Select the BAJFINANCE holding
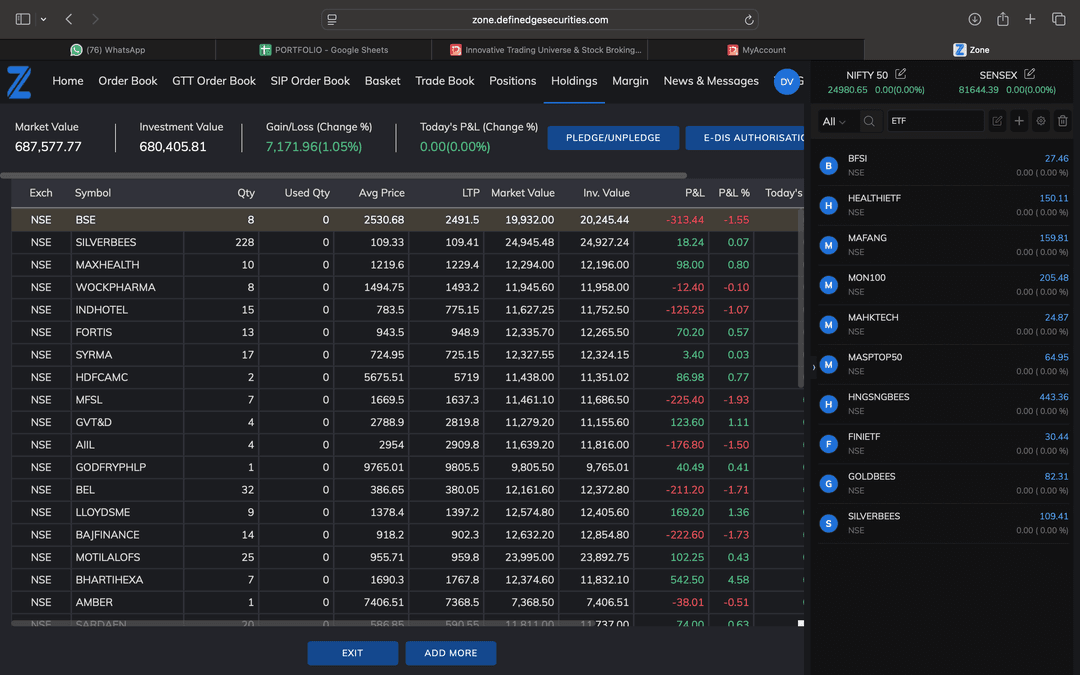1080x675 pixels. 107,534
